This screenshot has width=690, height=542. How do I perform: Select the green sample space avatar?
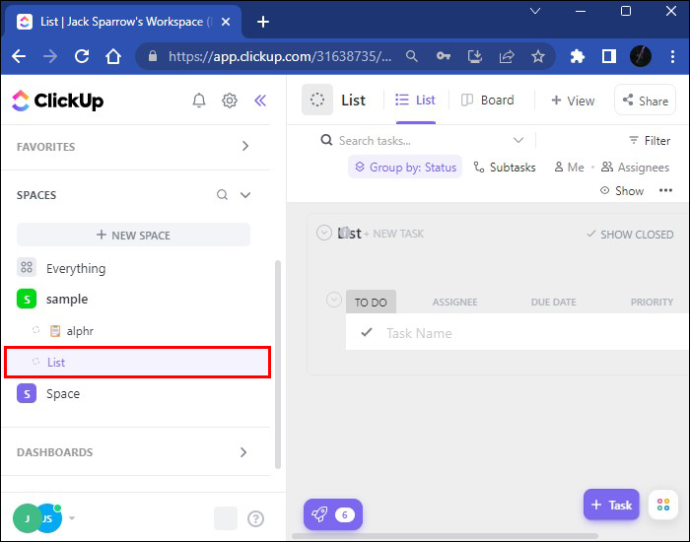coord(26,299)
